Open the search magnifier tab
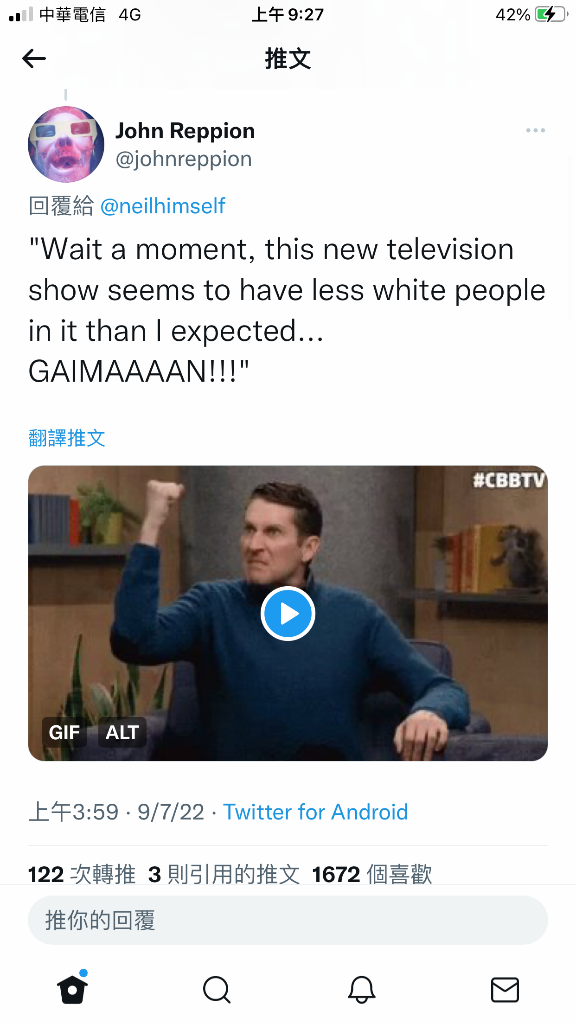The image size is (576, 1024). click(216, 989)
